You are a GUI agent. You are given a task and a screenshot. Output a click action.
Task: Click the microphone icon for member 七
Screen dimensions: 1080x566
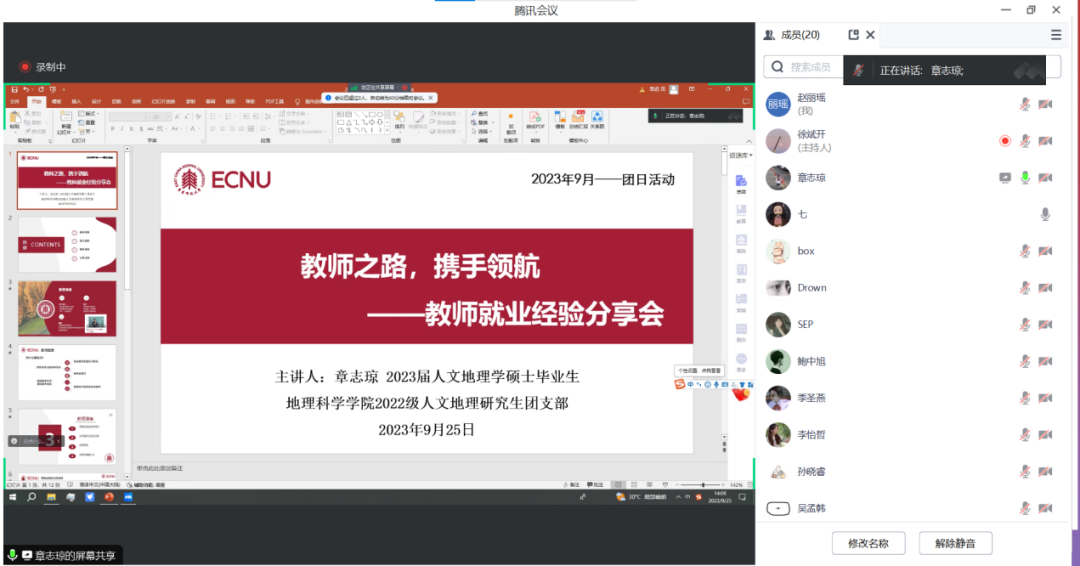1045,214
